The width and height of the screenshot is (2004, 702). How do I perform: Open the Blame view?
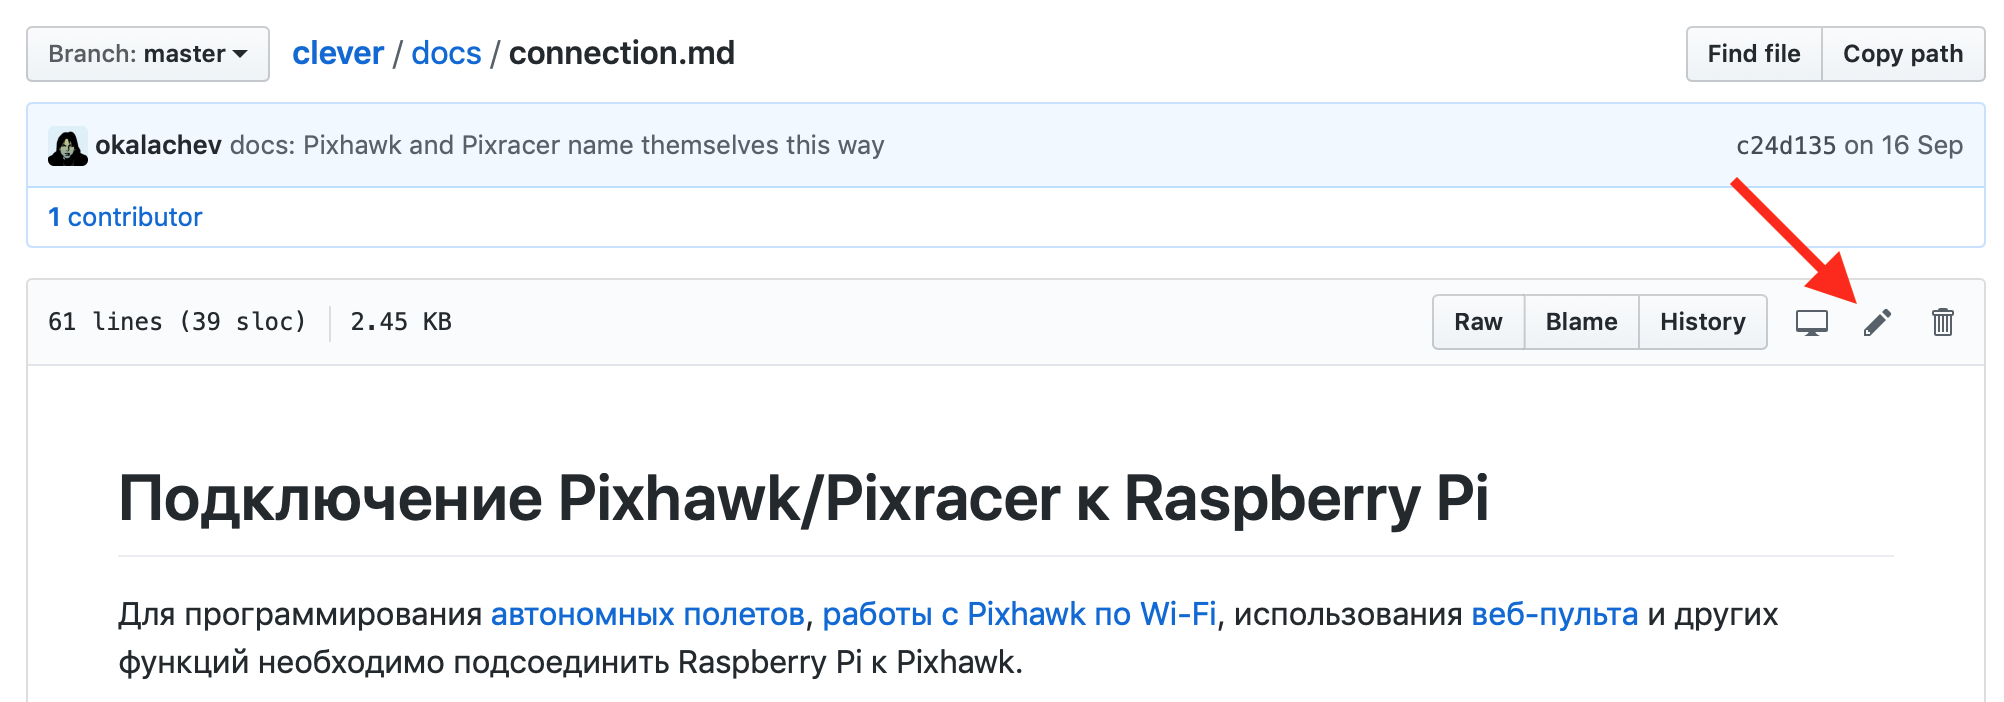click(1581, 322)
